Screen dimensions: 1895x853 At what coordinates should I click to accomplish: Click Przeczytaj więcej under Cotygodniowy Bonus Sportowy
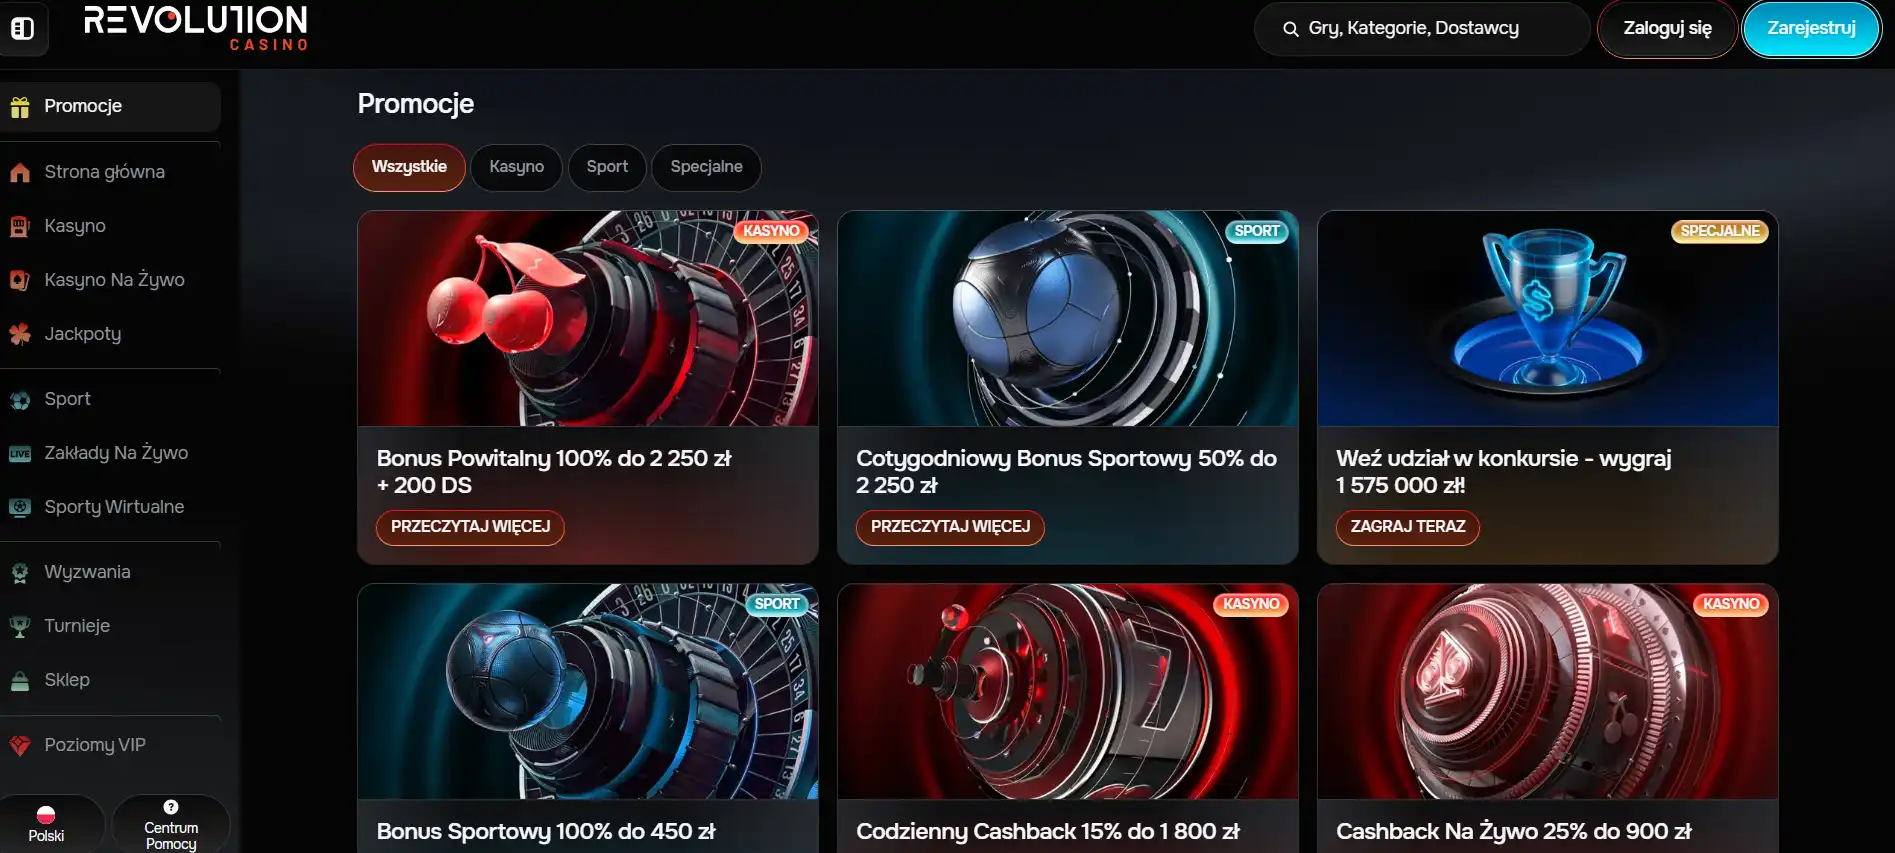coord(950,527)
